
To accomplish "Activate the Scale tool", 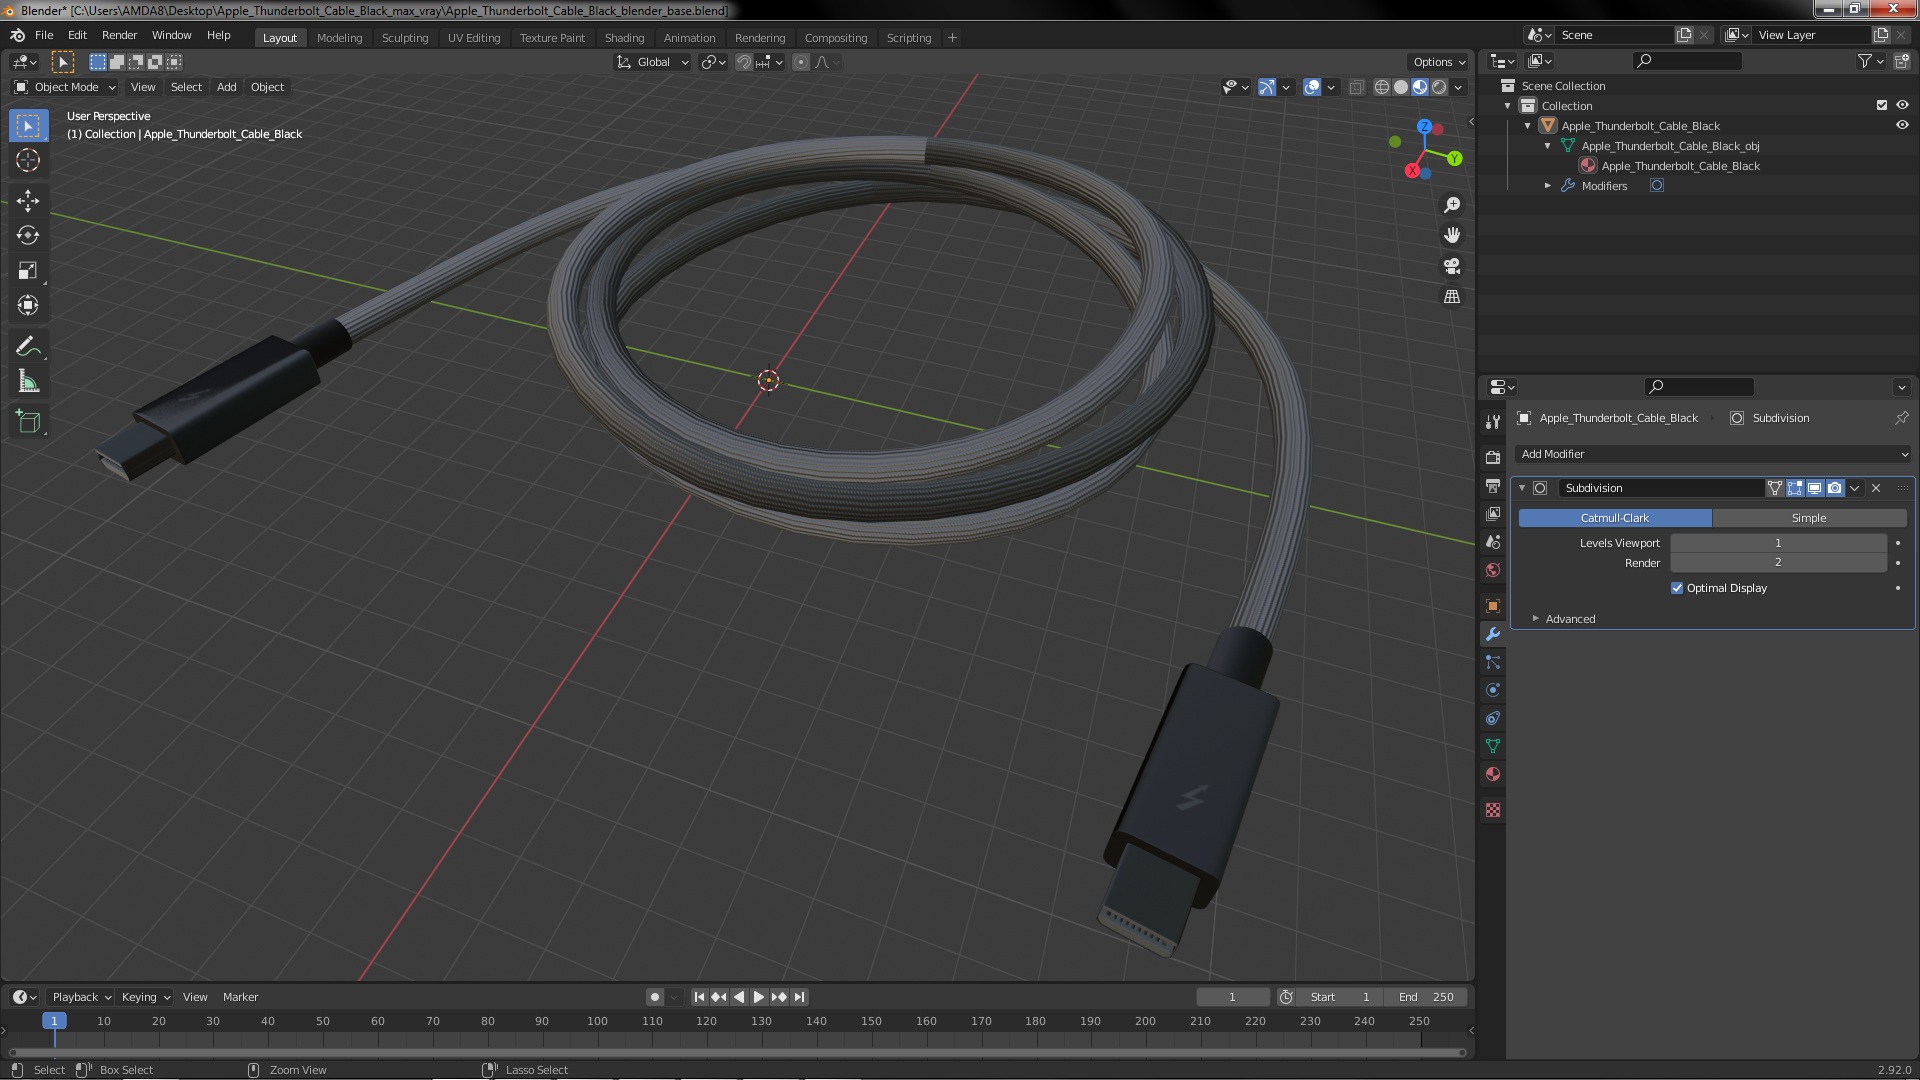I will pyautogui.click(x=28, y=271).
